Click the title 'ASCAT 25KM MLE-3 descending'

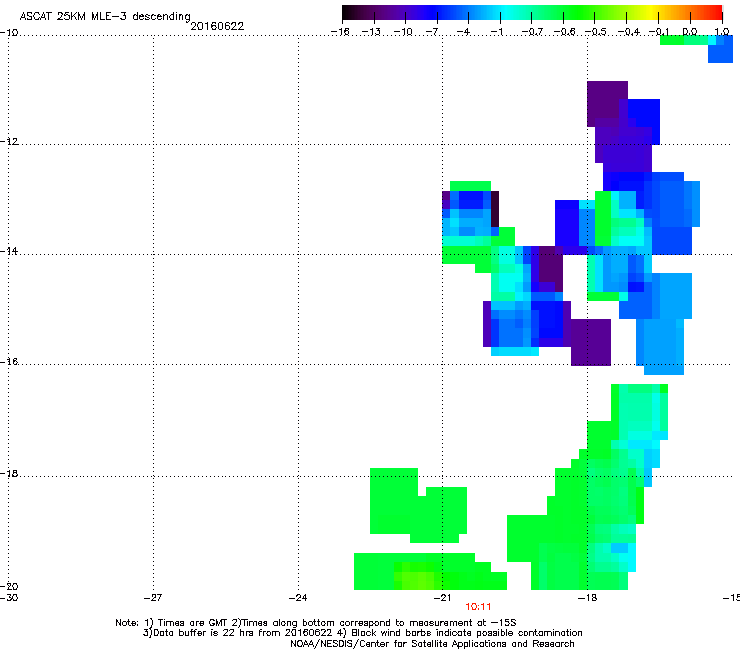pyautogui.click(x=105, y=17)
